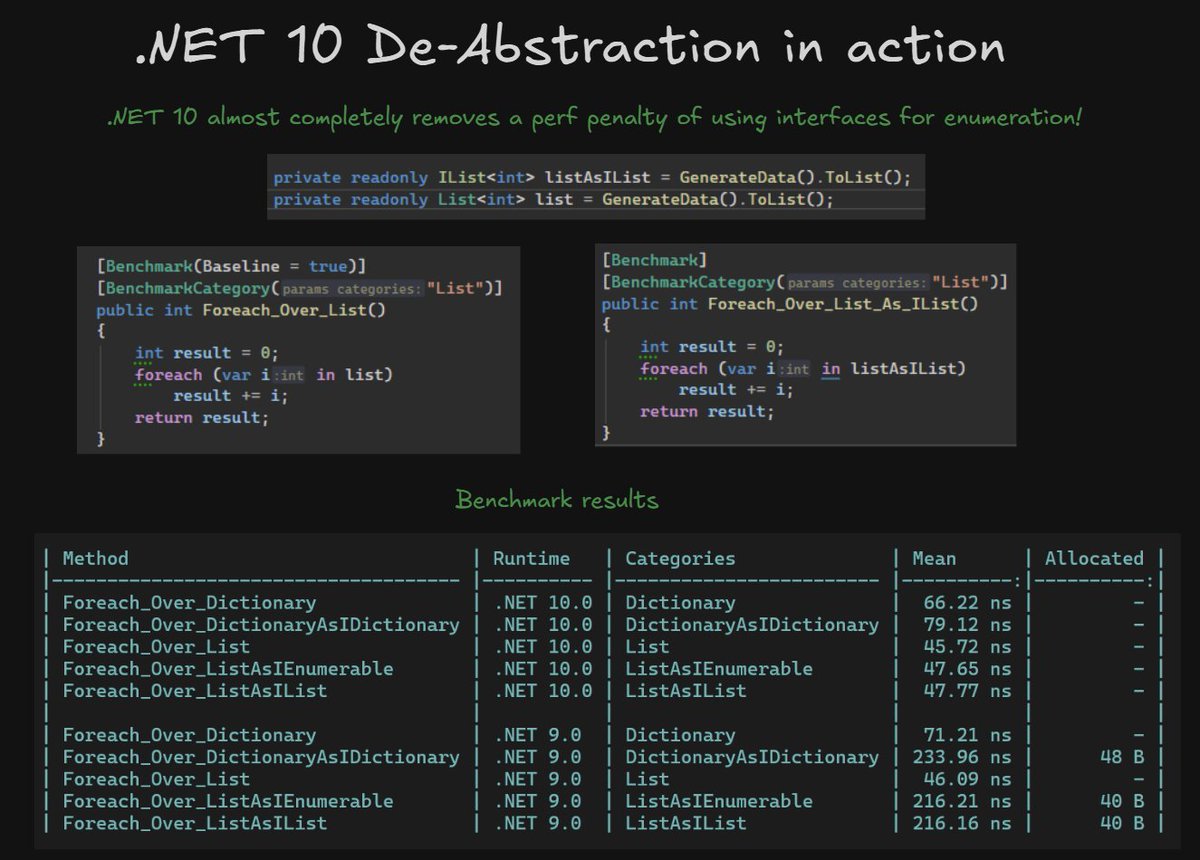
Task: Click "Foreach_Over_List" in the 46.09 ns row
Action: [156, 779]
